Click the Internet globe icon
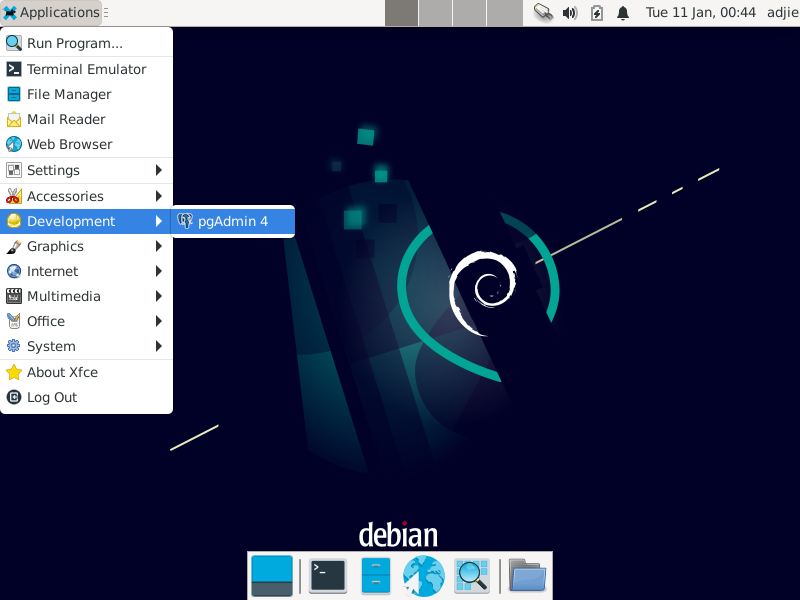 point(14,271)
